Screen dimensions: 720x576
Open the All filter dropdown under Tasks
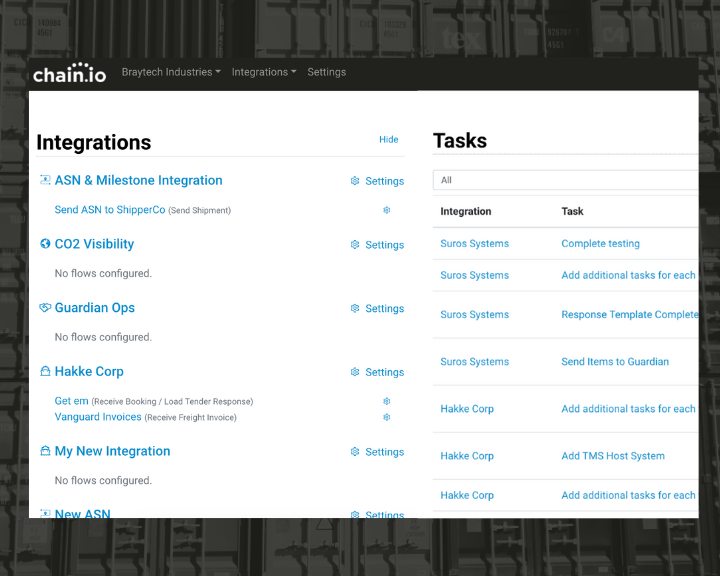565,180
